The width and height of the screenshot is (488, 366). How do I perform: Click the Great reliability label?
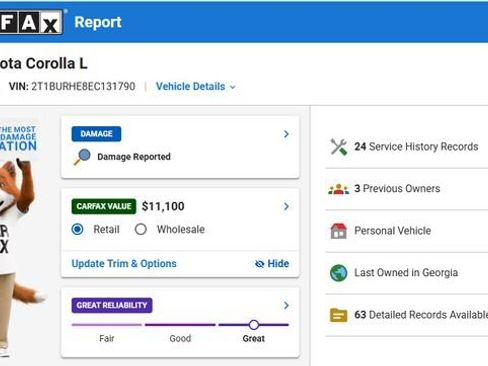click(254, 339)
